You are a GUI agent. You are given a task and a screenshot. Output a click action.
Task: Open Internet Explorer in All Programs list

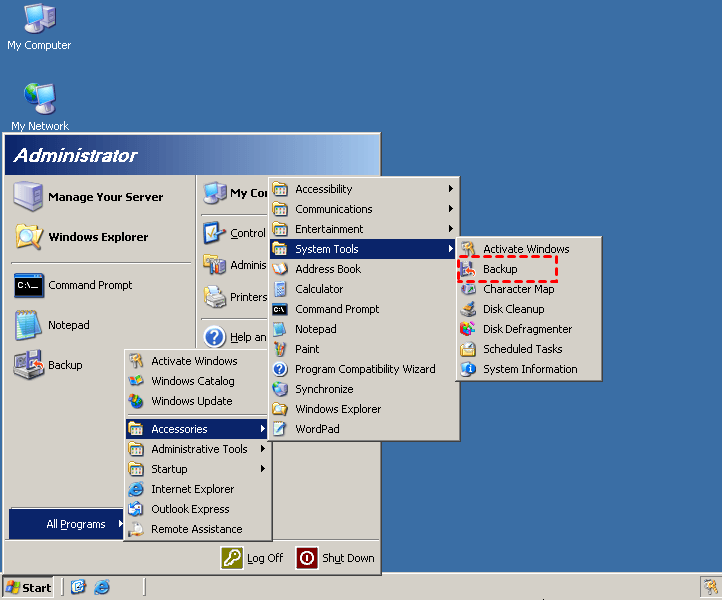point(192,489)
